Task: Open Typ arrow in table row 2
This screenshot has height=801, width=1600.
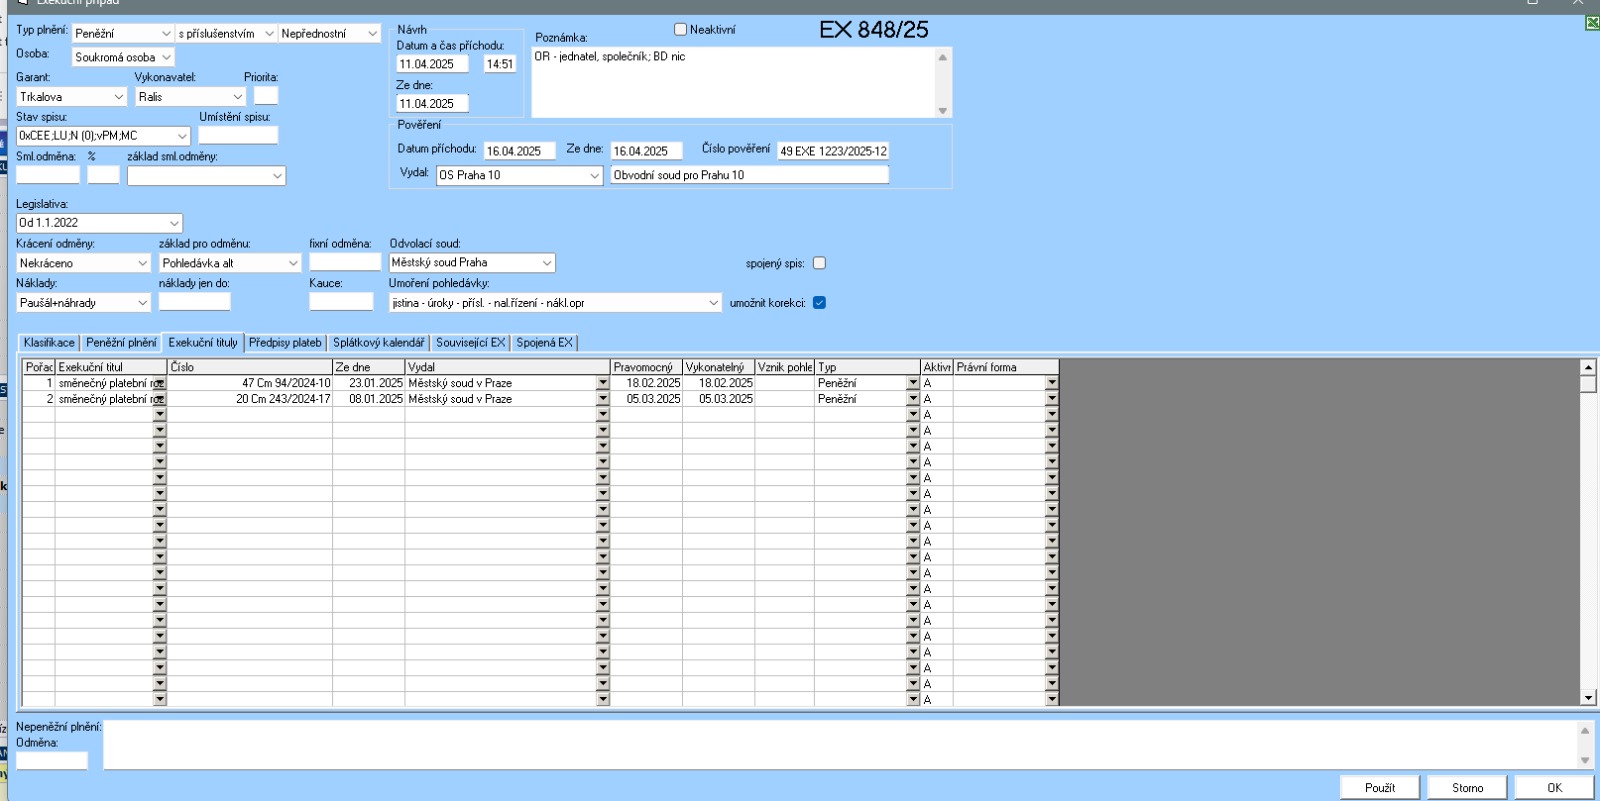Action: (913, 399)
